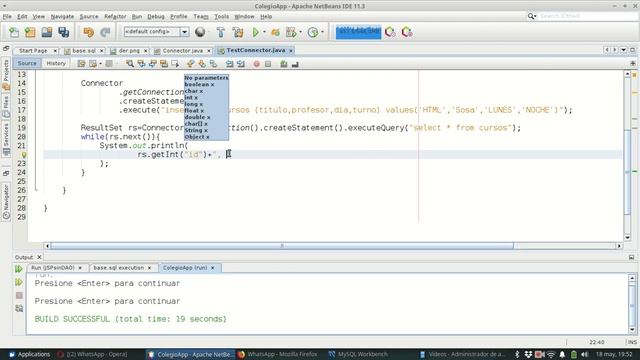This screenshot has height=360, width=640.
Task: Select the Source view button
Action: [27, 63]
